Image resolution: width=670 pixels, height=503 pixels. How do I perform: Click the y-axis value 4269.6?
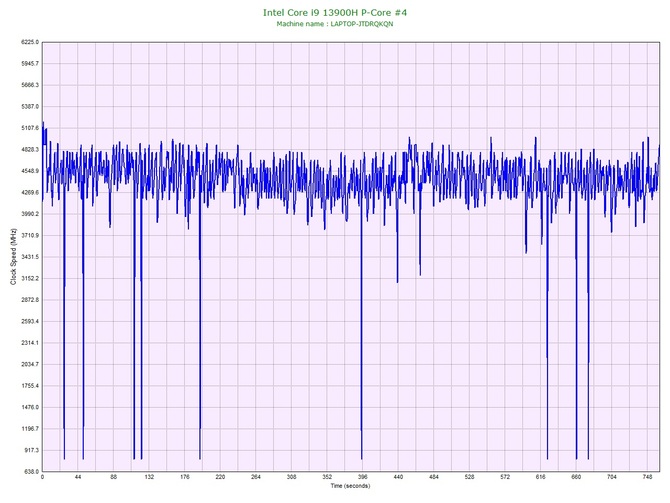pos(30,192)
